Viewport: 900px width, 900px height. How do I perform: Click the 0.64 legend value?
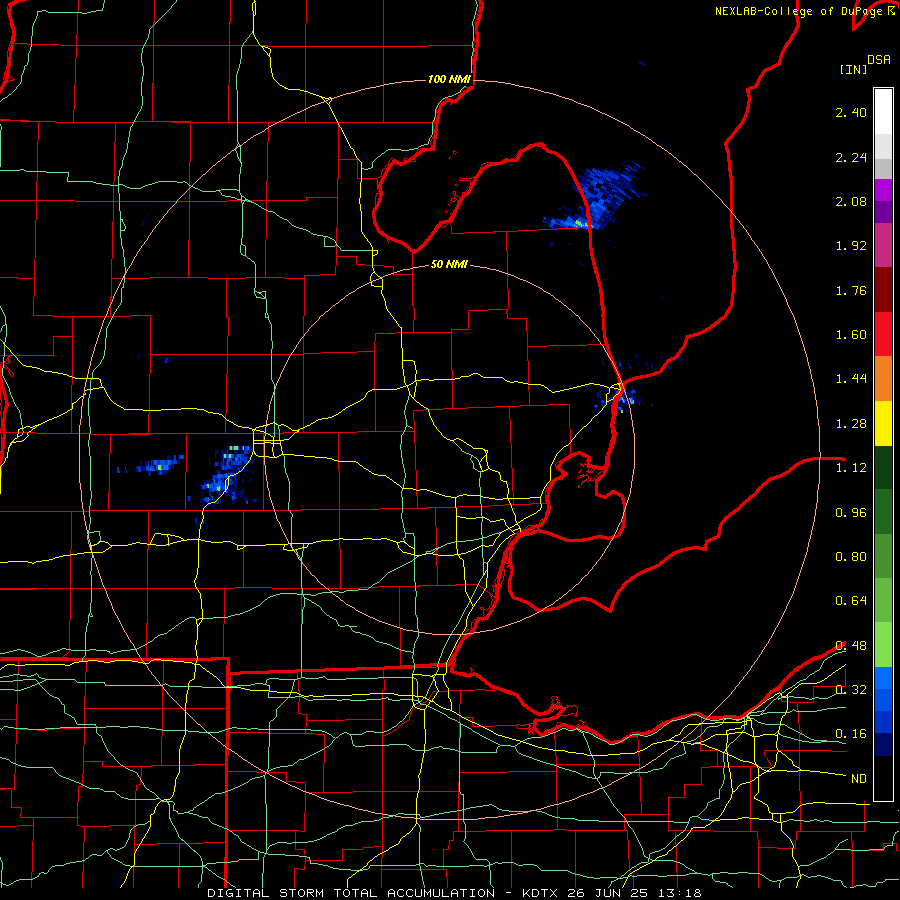pos(851,601)
